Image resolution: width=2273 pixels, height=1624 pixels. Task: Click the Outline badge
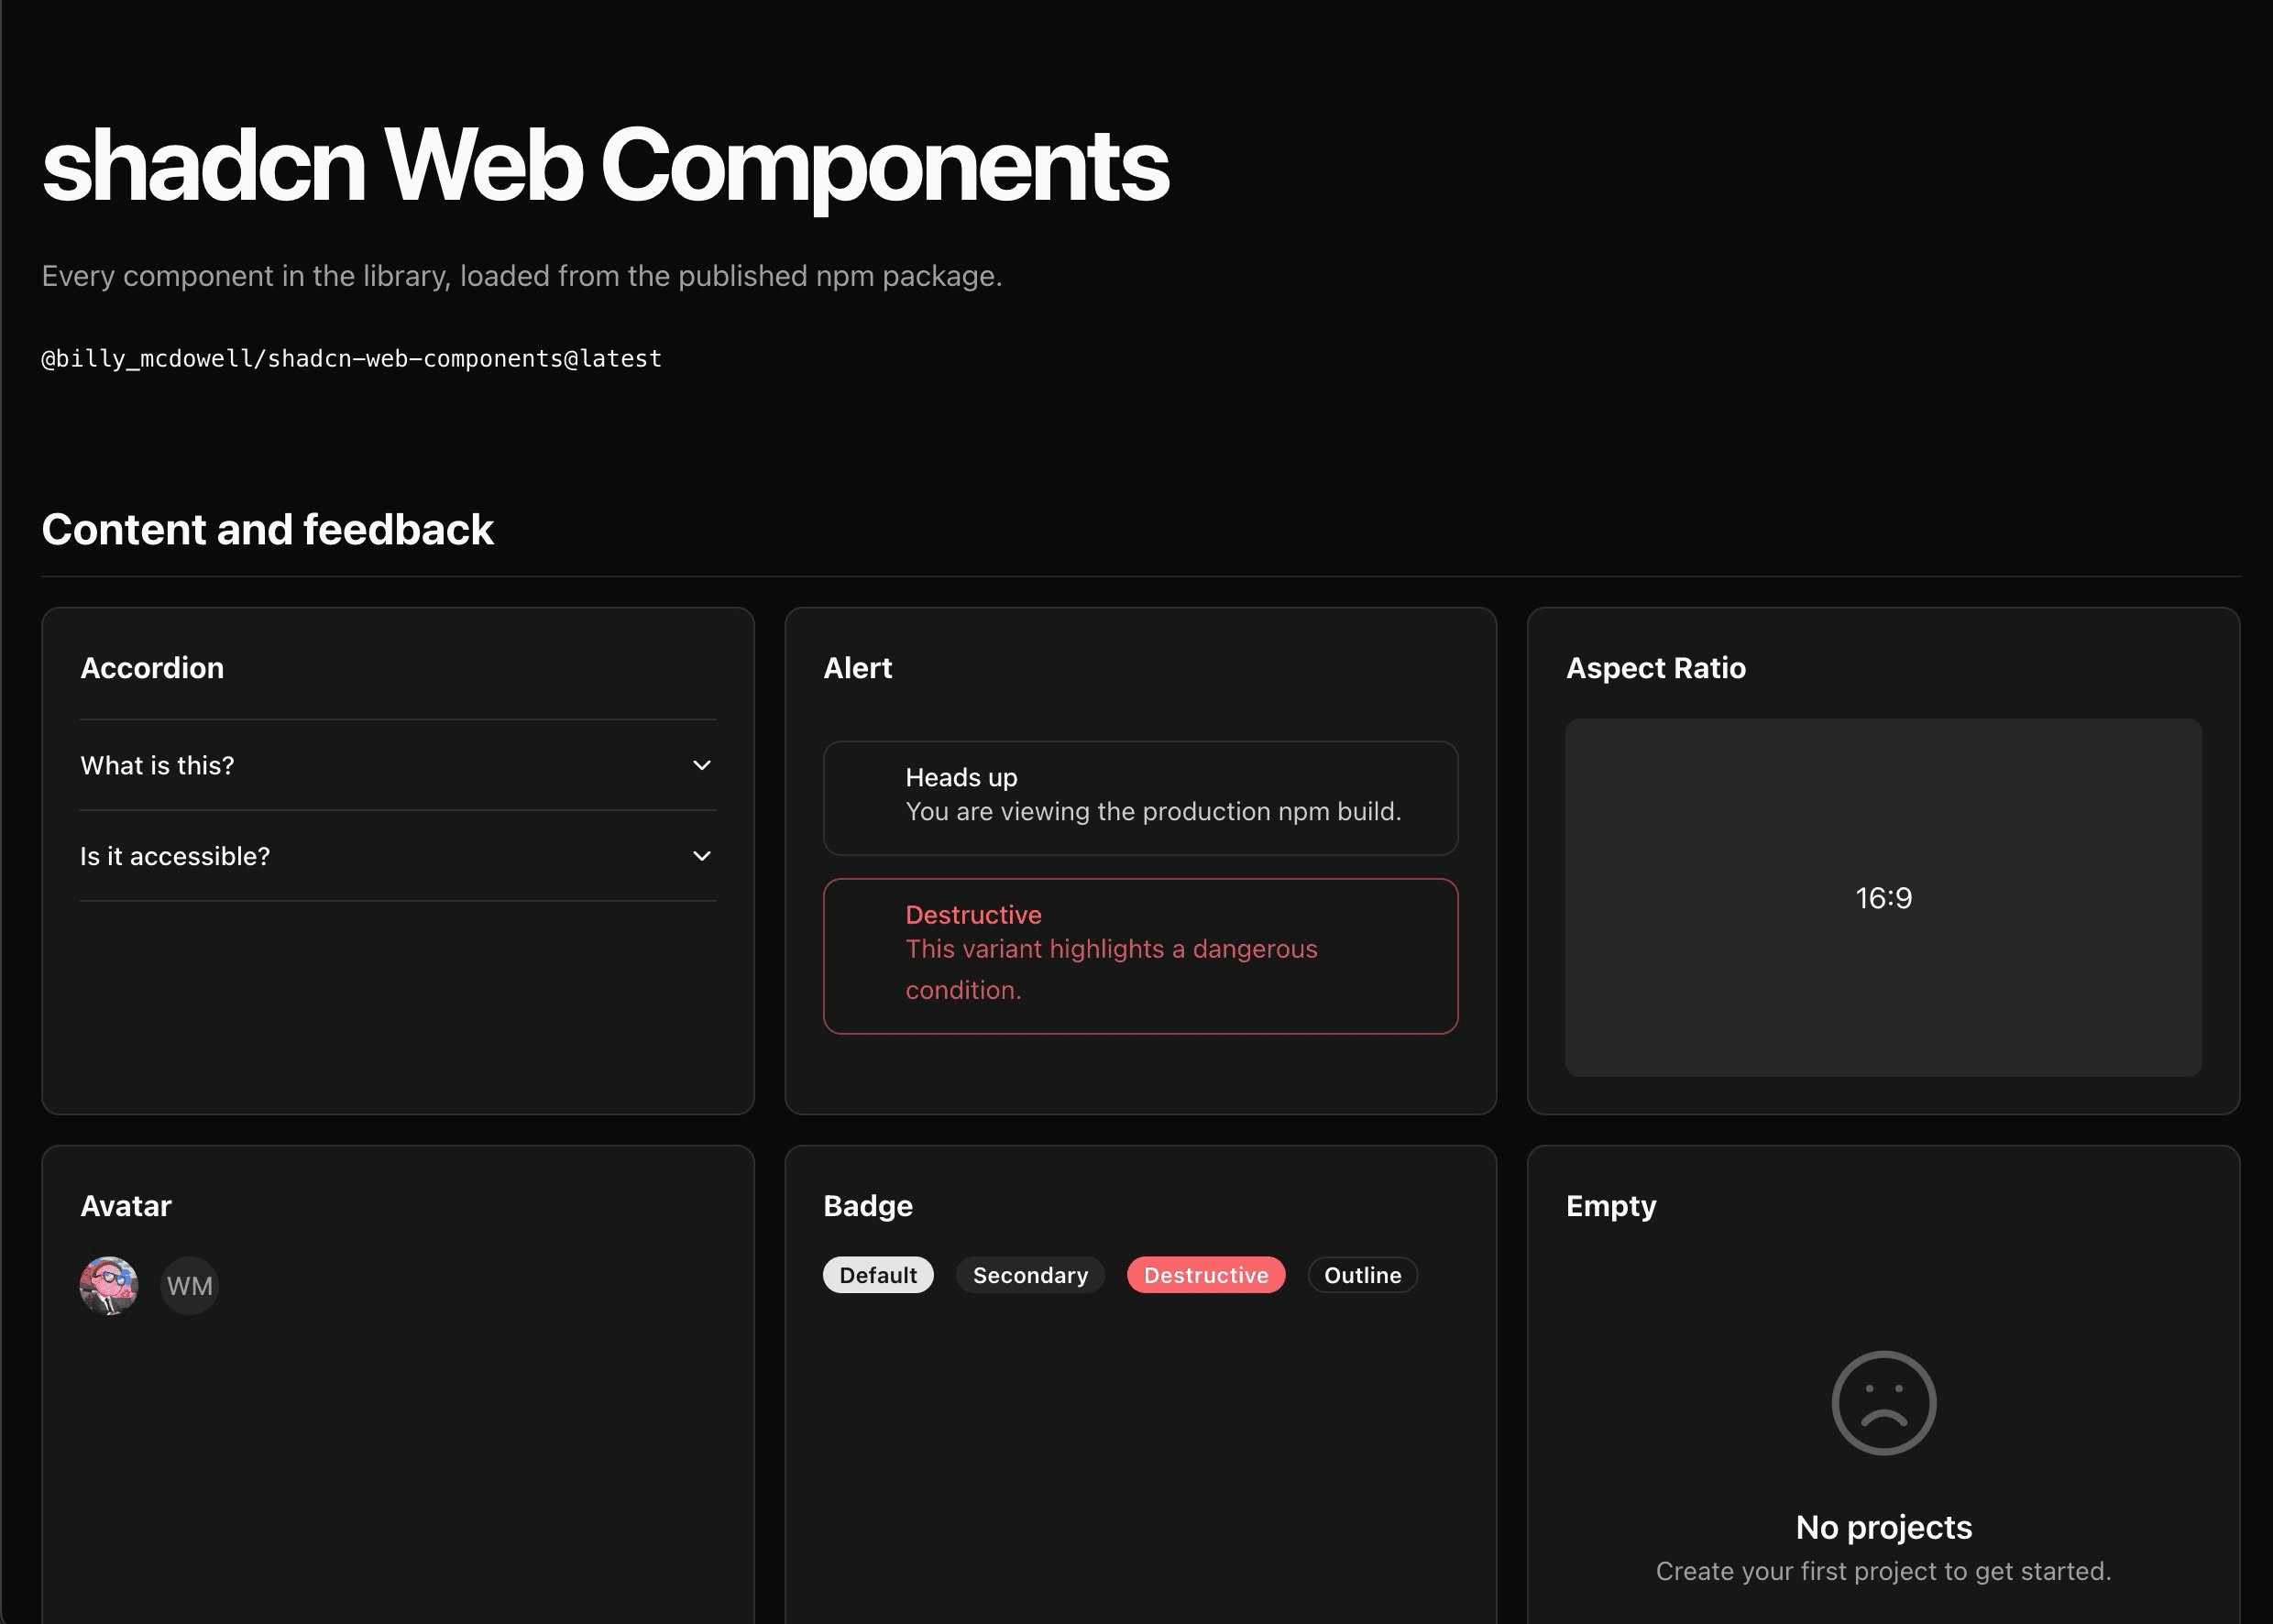(1363, 1275)
